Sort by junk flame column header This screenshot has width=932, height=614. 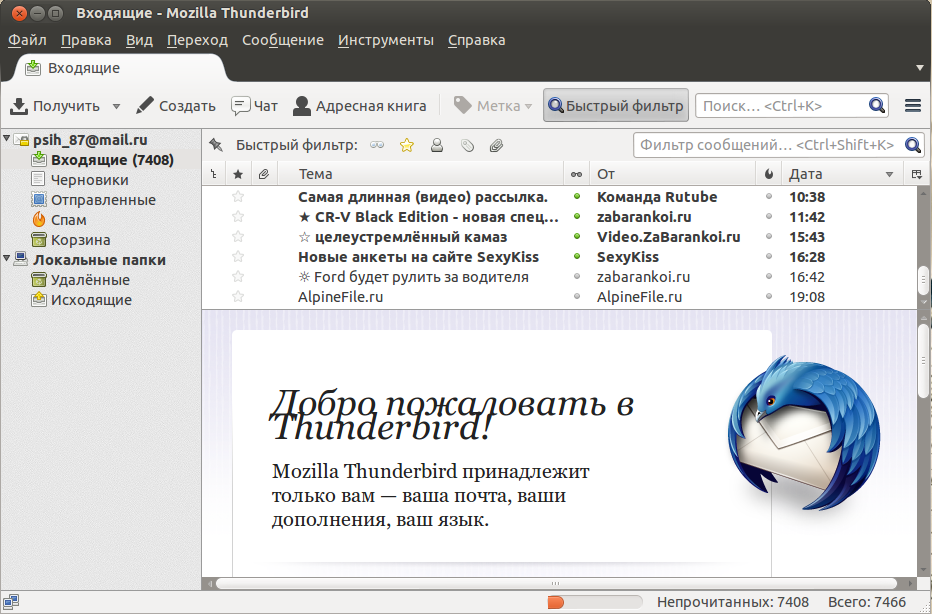coord(769,174)
